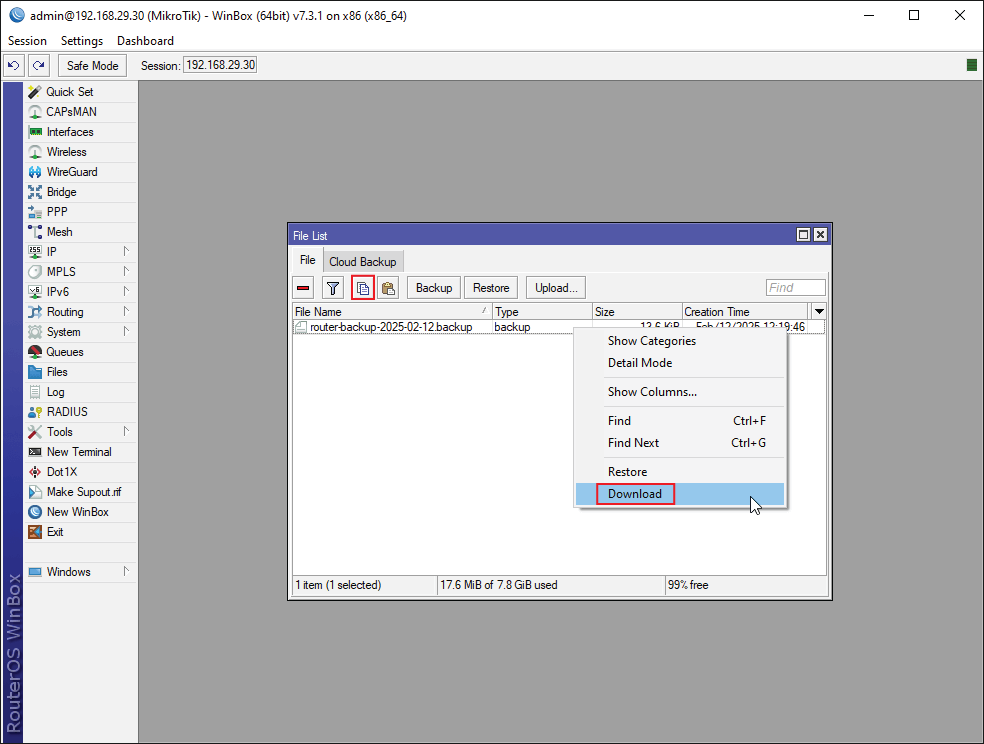Open the Creation Time column dropdown
The width and height of the screenshot is (984, 744).
[819, 311]
